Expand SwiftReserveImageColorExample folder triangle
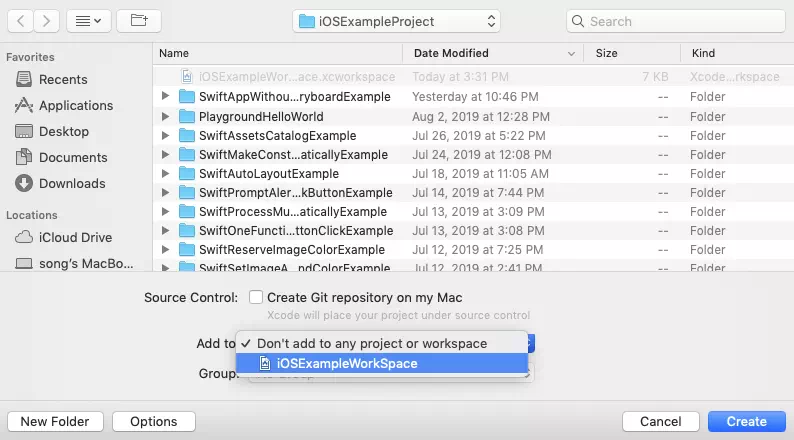 point(165,250)
